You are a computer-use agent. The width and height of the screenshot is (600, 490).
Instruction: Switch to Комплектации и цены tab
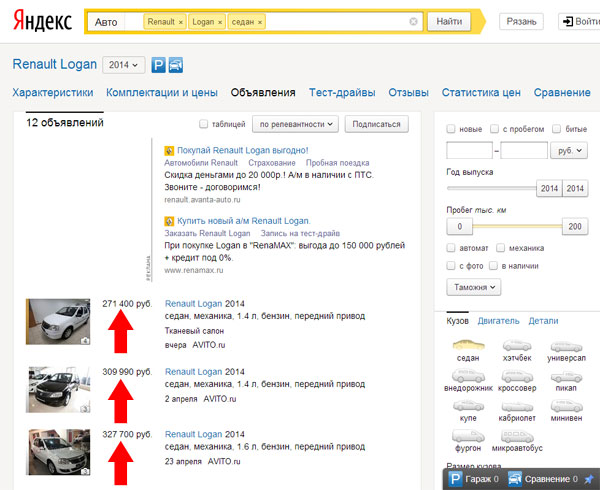[x=162, y=93]
